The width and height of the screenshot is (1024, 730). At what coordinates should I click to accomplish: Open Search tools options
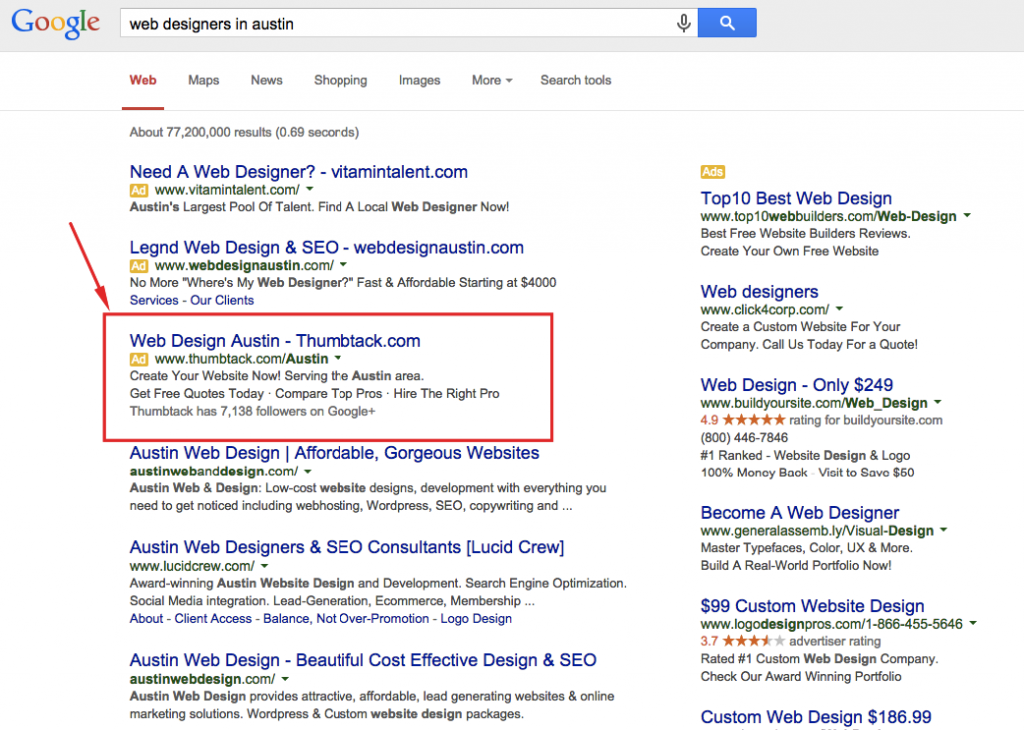click(575, 80)
